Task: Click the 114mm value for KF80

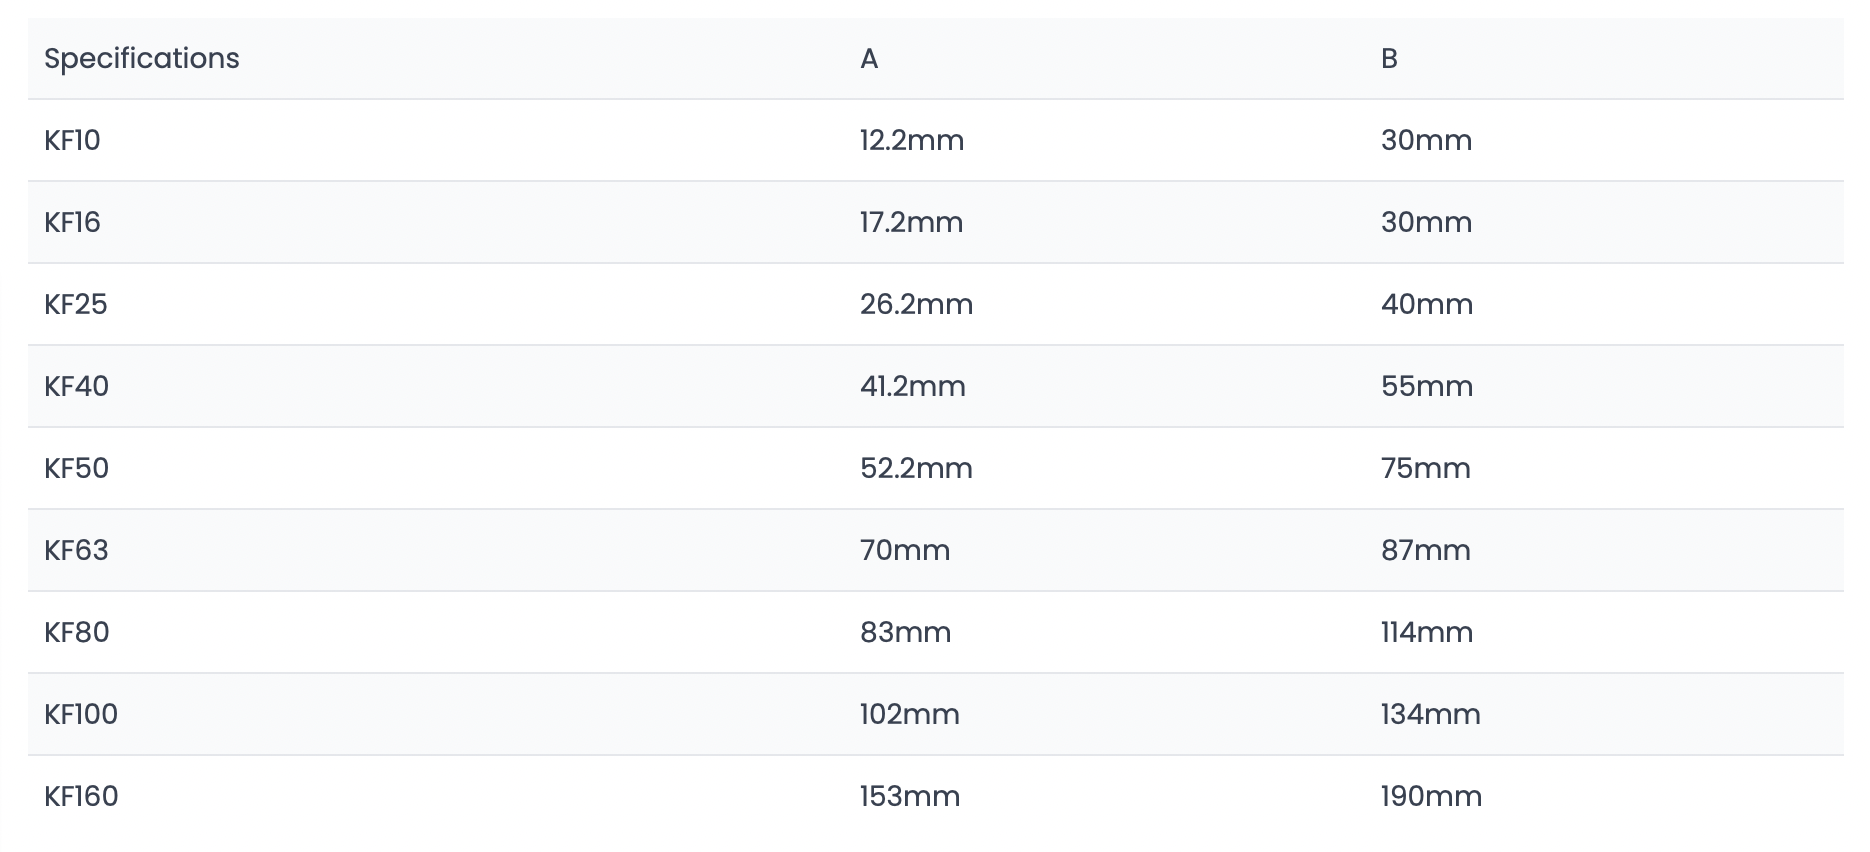Action: pos(1427,632)
